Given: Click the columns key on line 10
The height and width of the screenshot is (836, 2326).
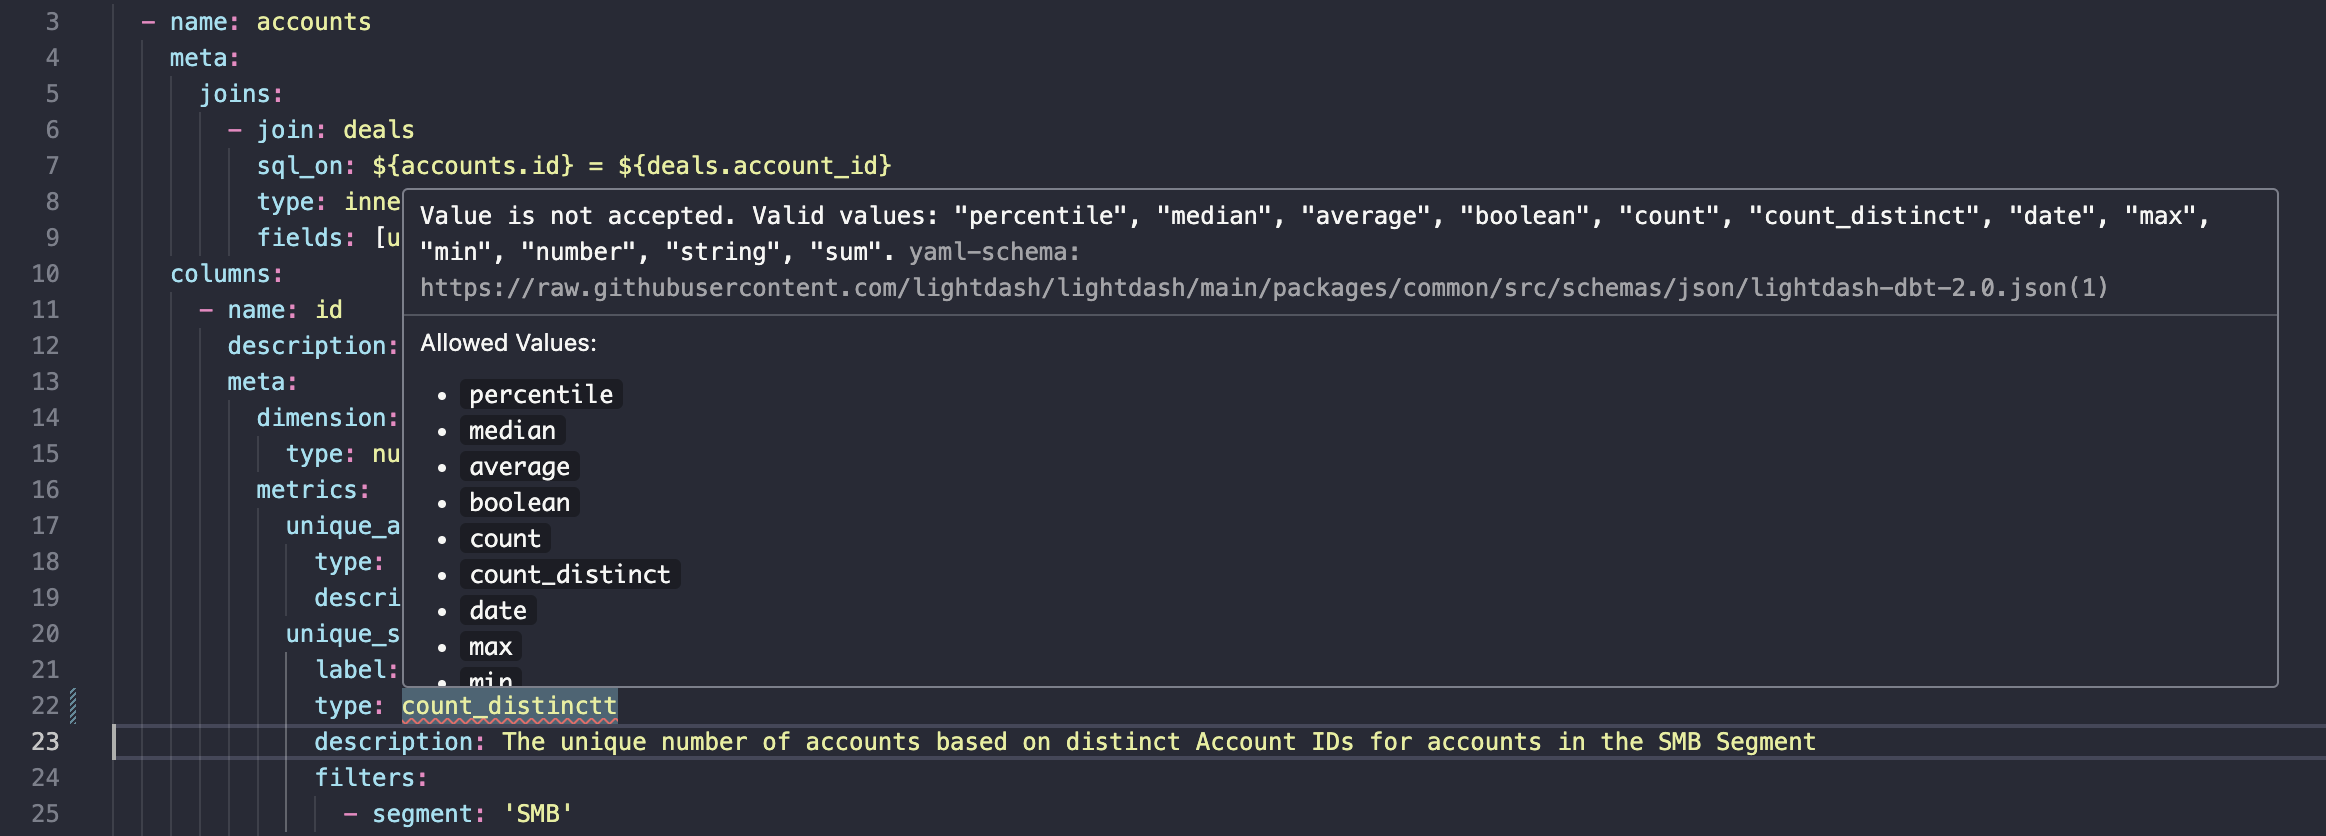Looking at the screenshot, I should click(x=226, y=274).
